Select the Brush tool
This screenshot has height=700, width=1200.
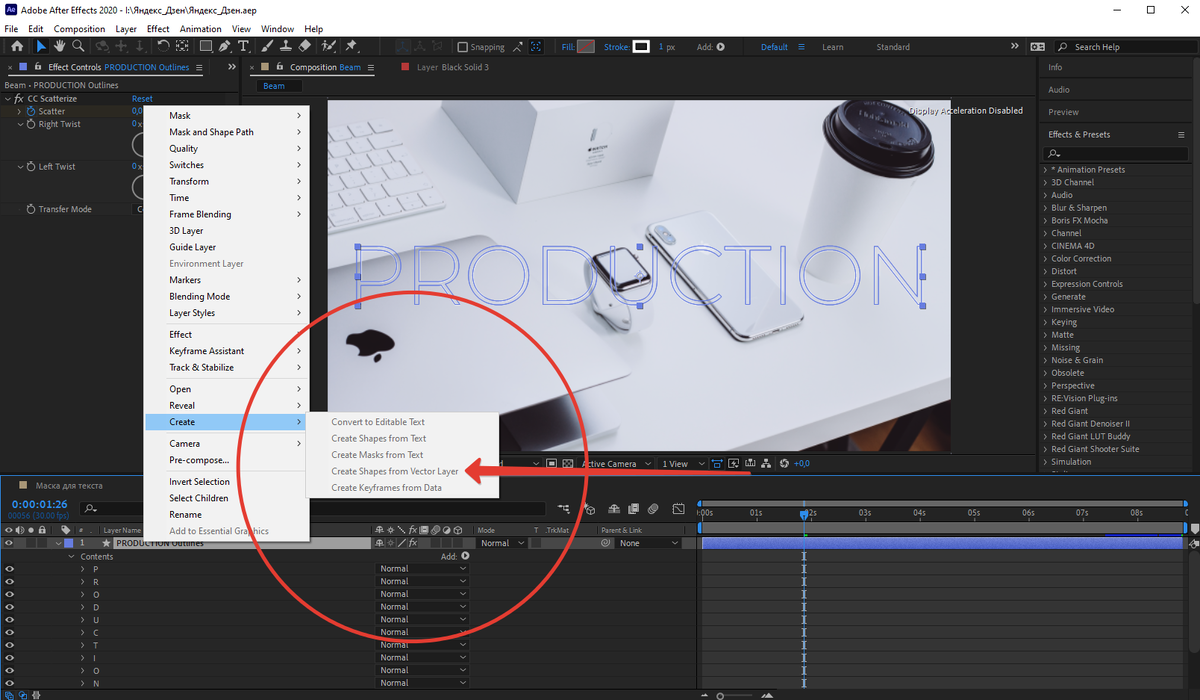(x=268, y=47)
